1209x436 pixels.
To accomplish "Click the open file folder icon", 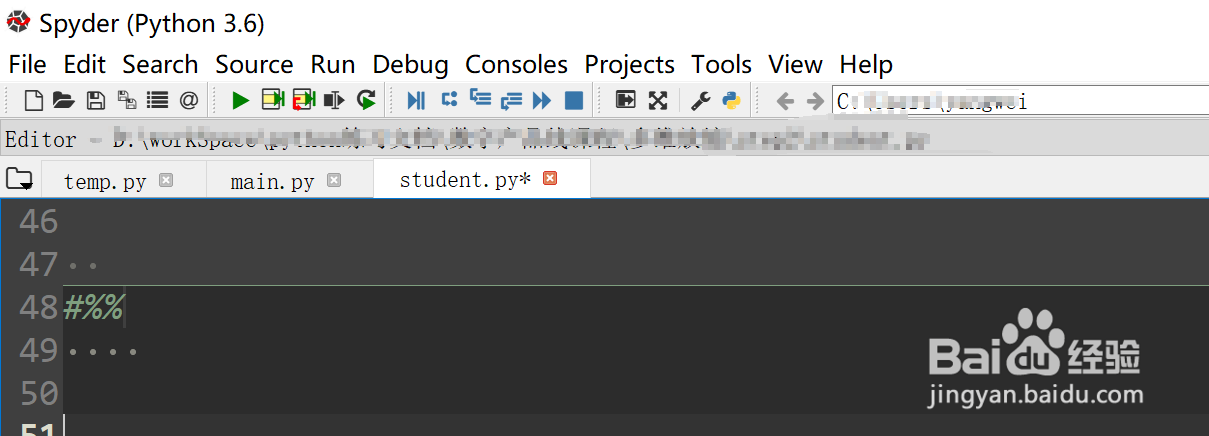I will [64, 100].
